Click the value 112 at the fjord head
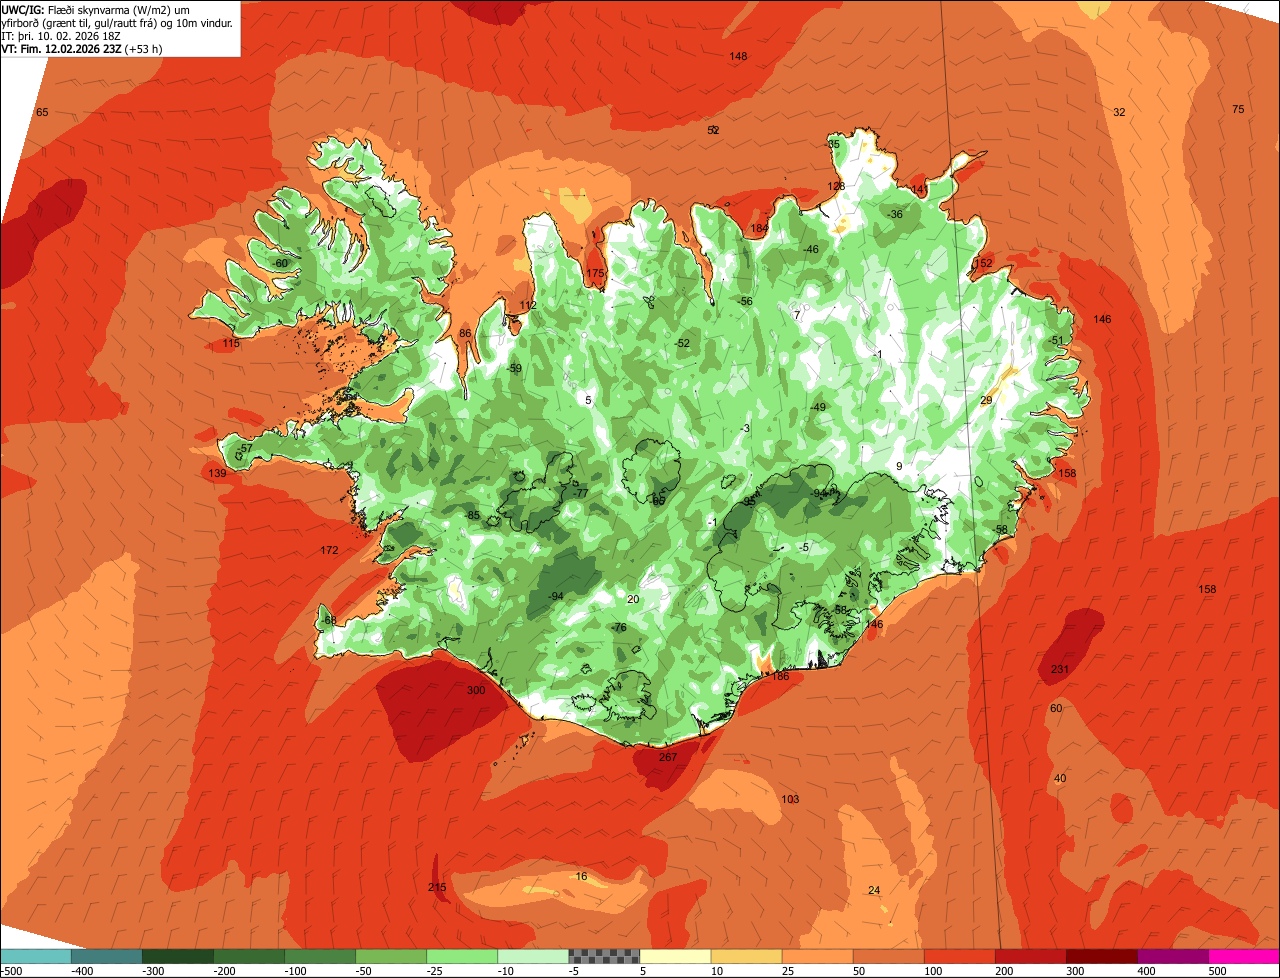Image resolution: width=1280 pixels, height=978 pixels. (x=528, y=305)
